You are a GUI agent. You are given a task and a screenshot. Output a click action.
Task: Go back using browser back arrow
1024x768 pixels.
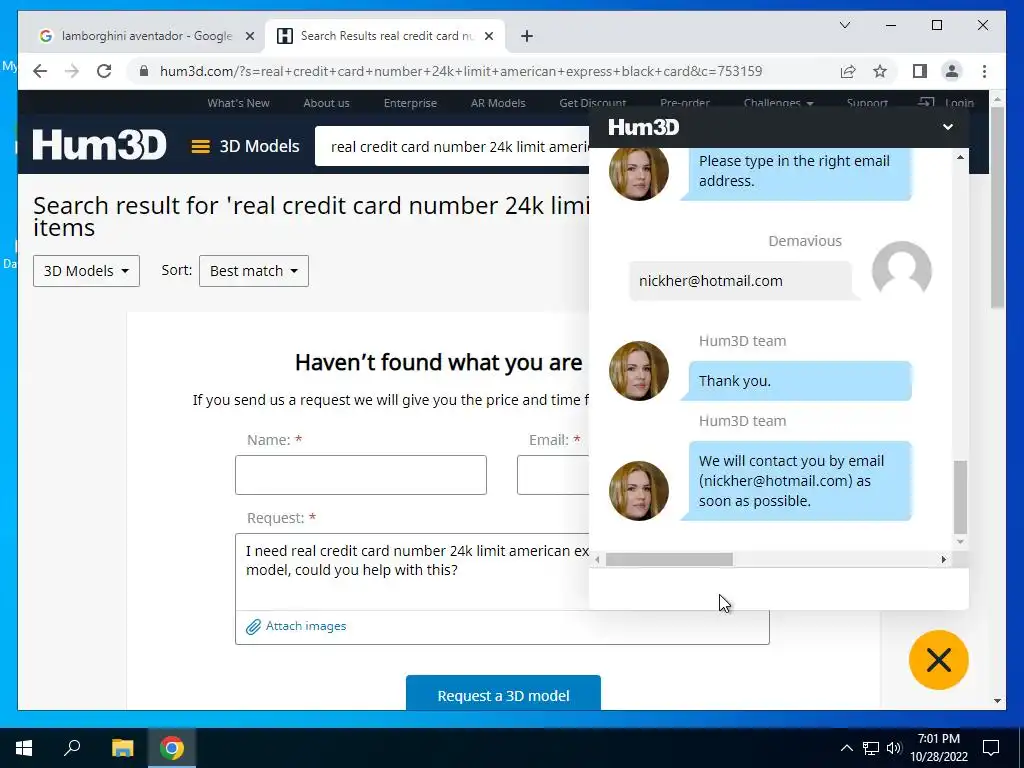pos(40,71)
